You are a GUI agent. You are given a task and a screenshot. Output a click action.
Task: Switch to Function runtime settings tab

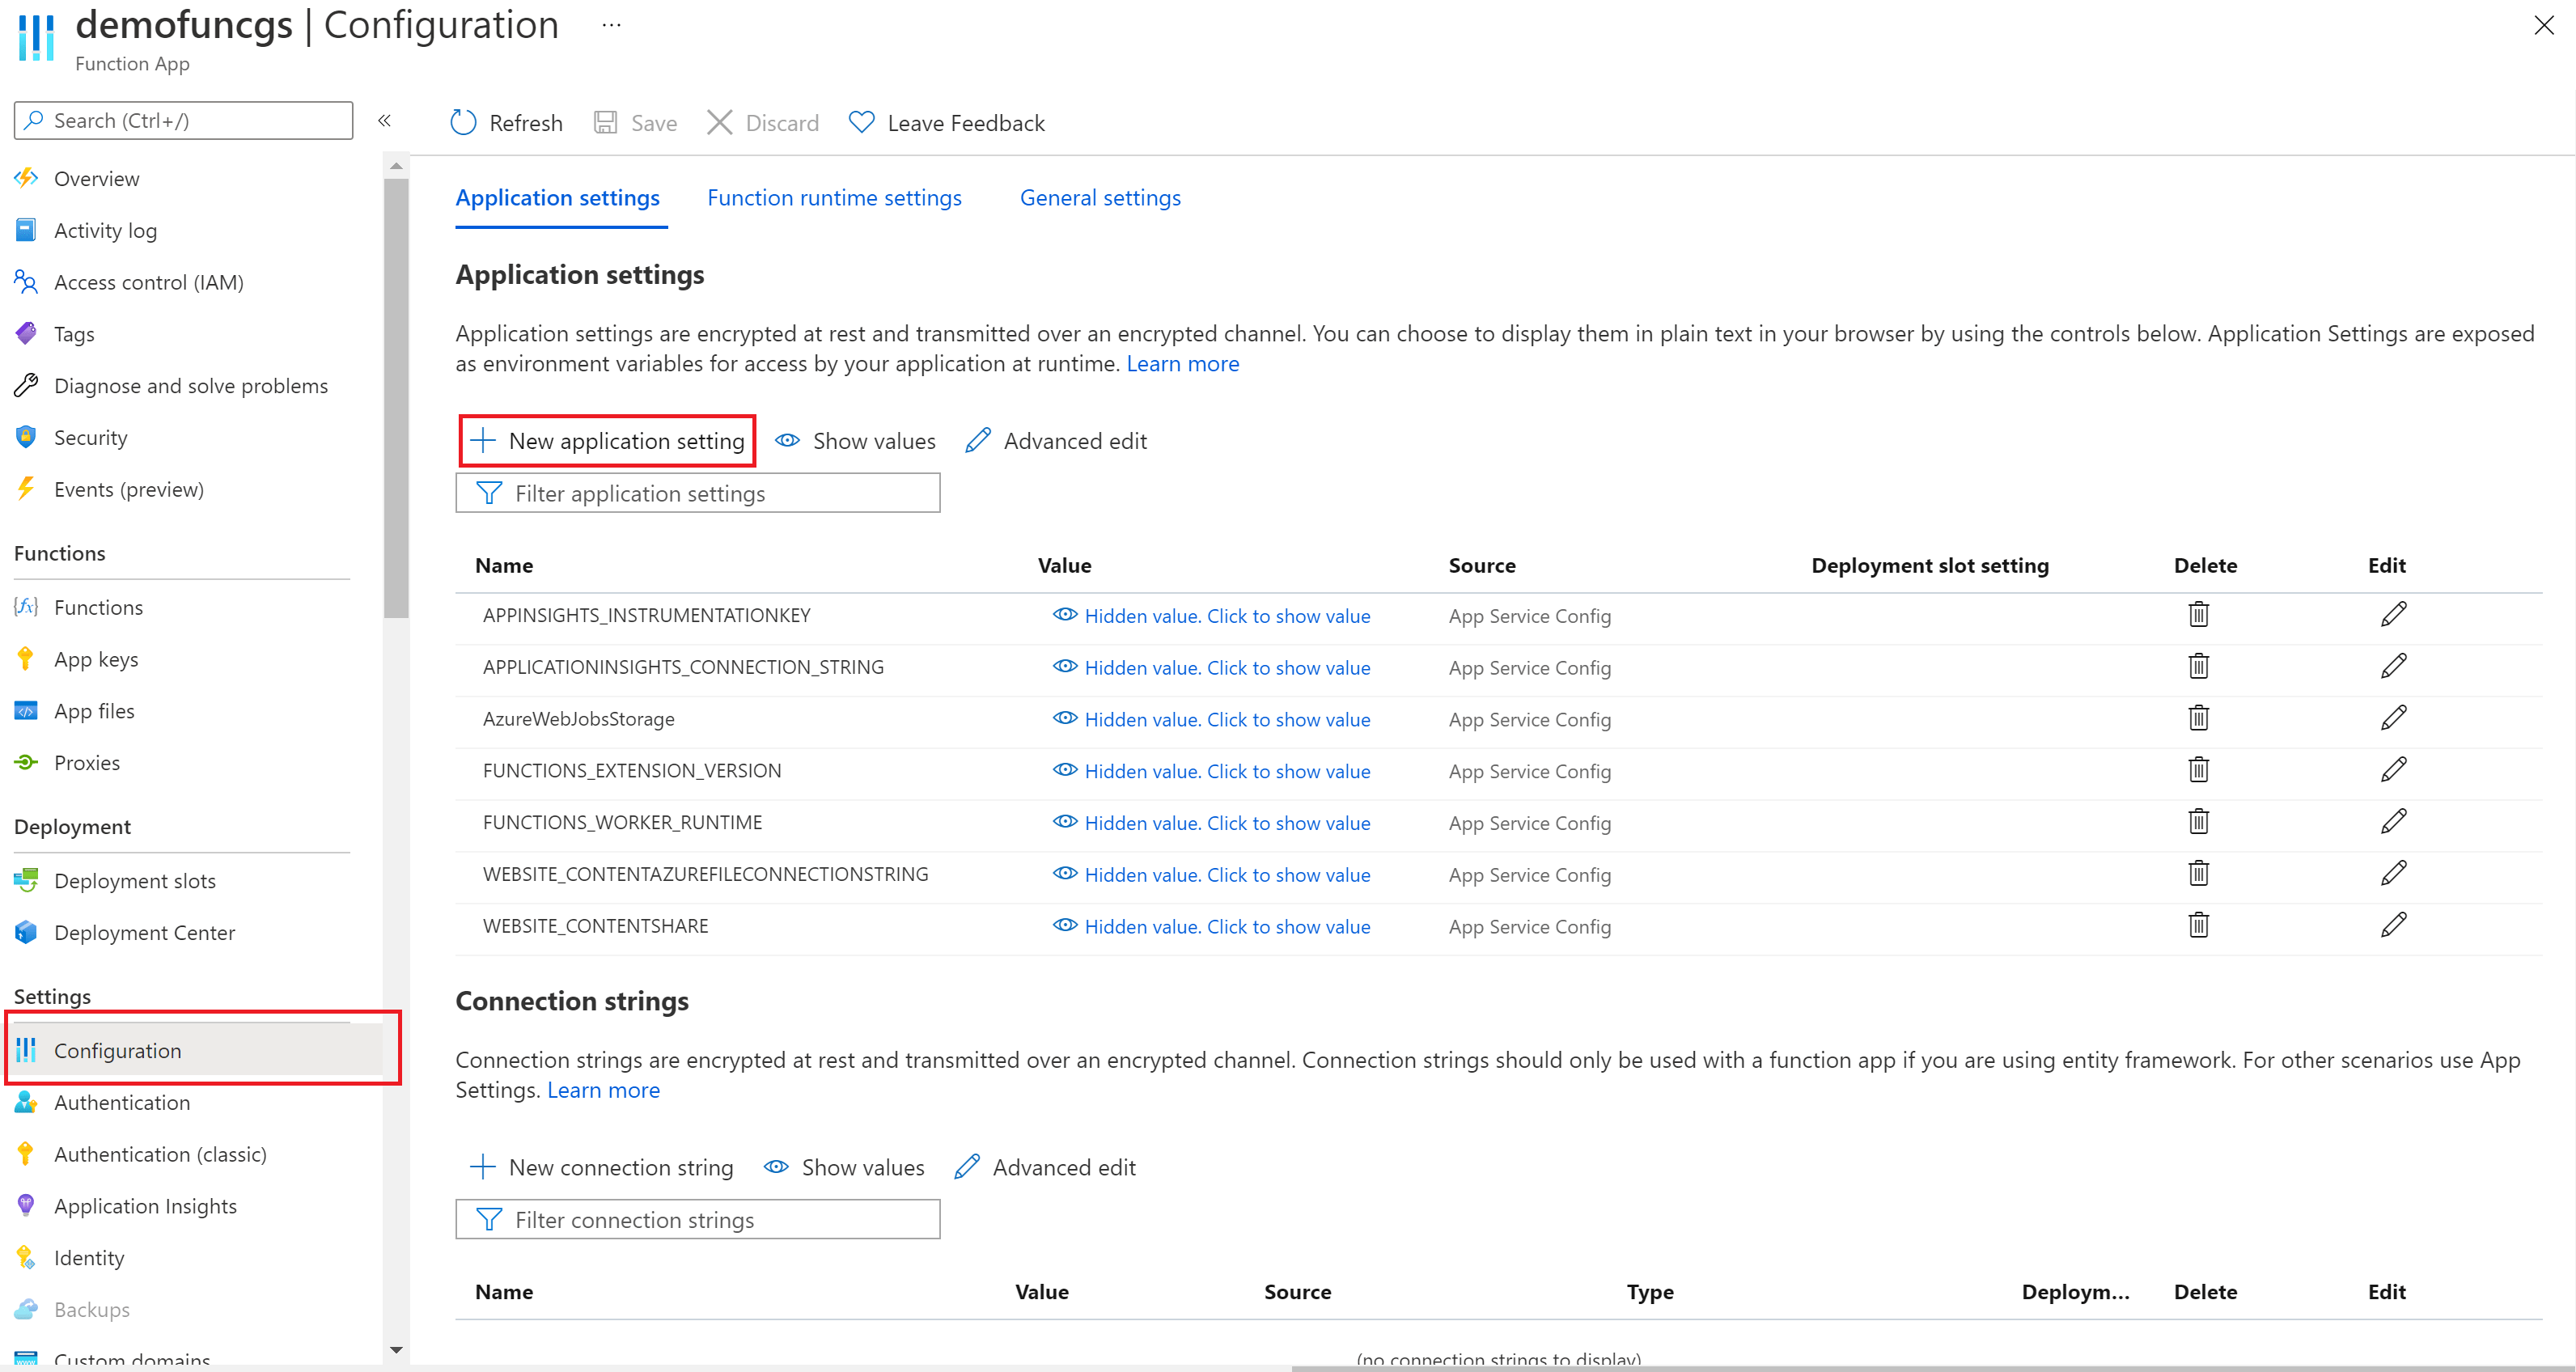coord(834,198)
